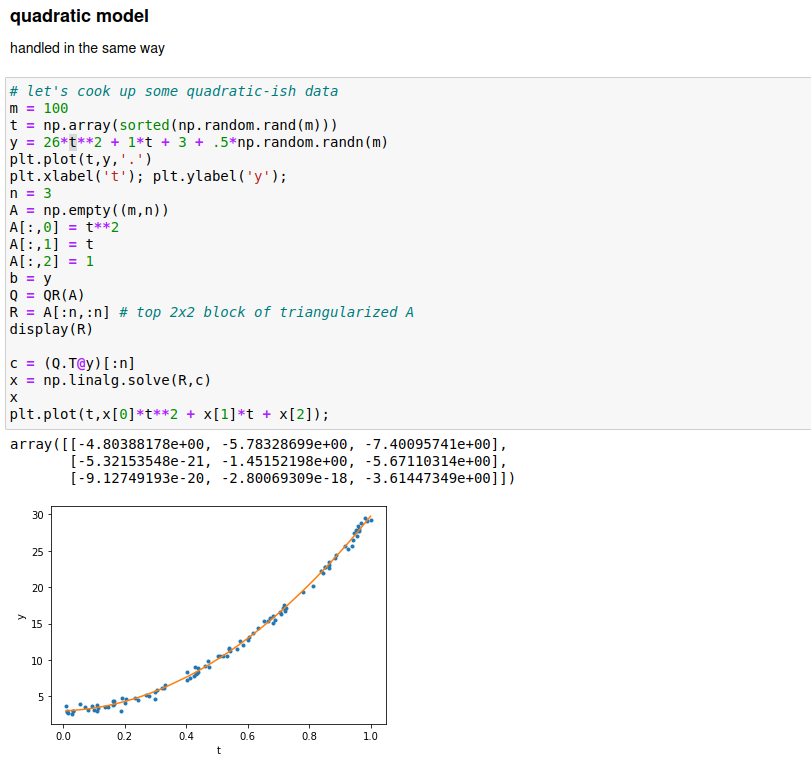Click the A = np.empty((m,n)) line
This screenshot has width=811, height=769.
pyautogui.click(x=89, y=210)
